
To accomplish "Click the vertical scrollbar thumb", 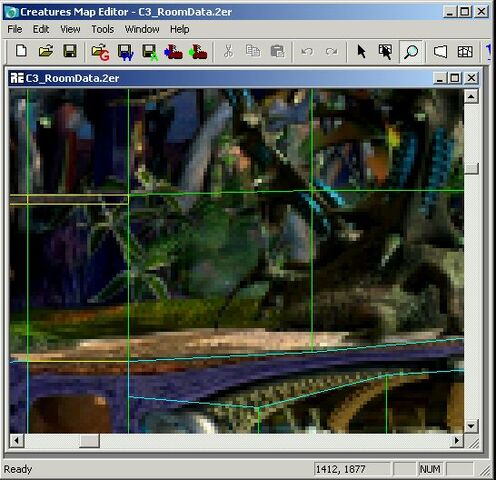I will point(471,168).
